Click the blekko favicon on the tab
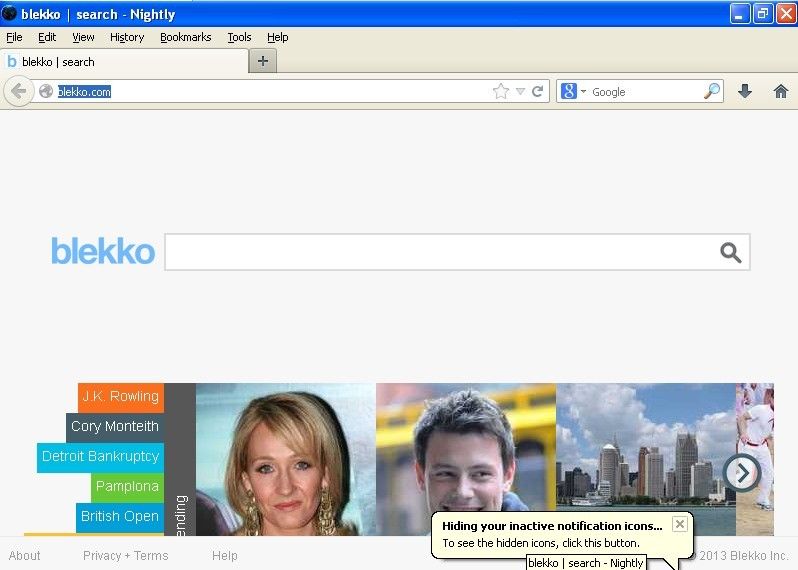Screen dimensions: 798x570 click(x=12, y=62)
